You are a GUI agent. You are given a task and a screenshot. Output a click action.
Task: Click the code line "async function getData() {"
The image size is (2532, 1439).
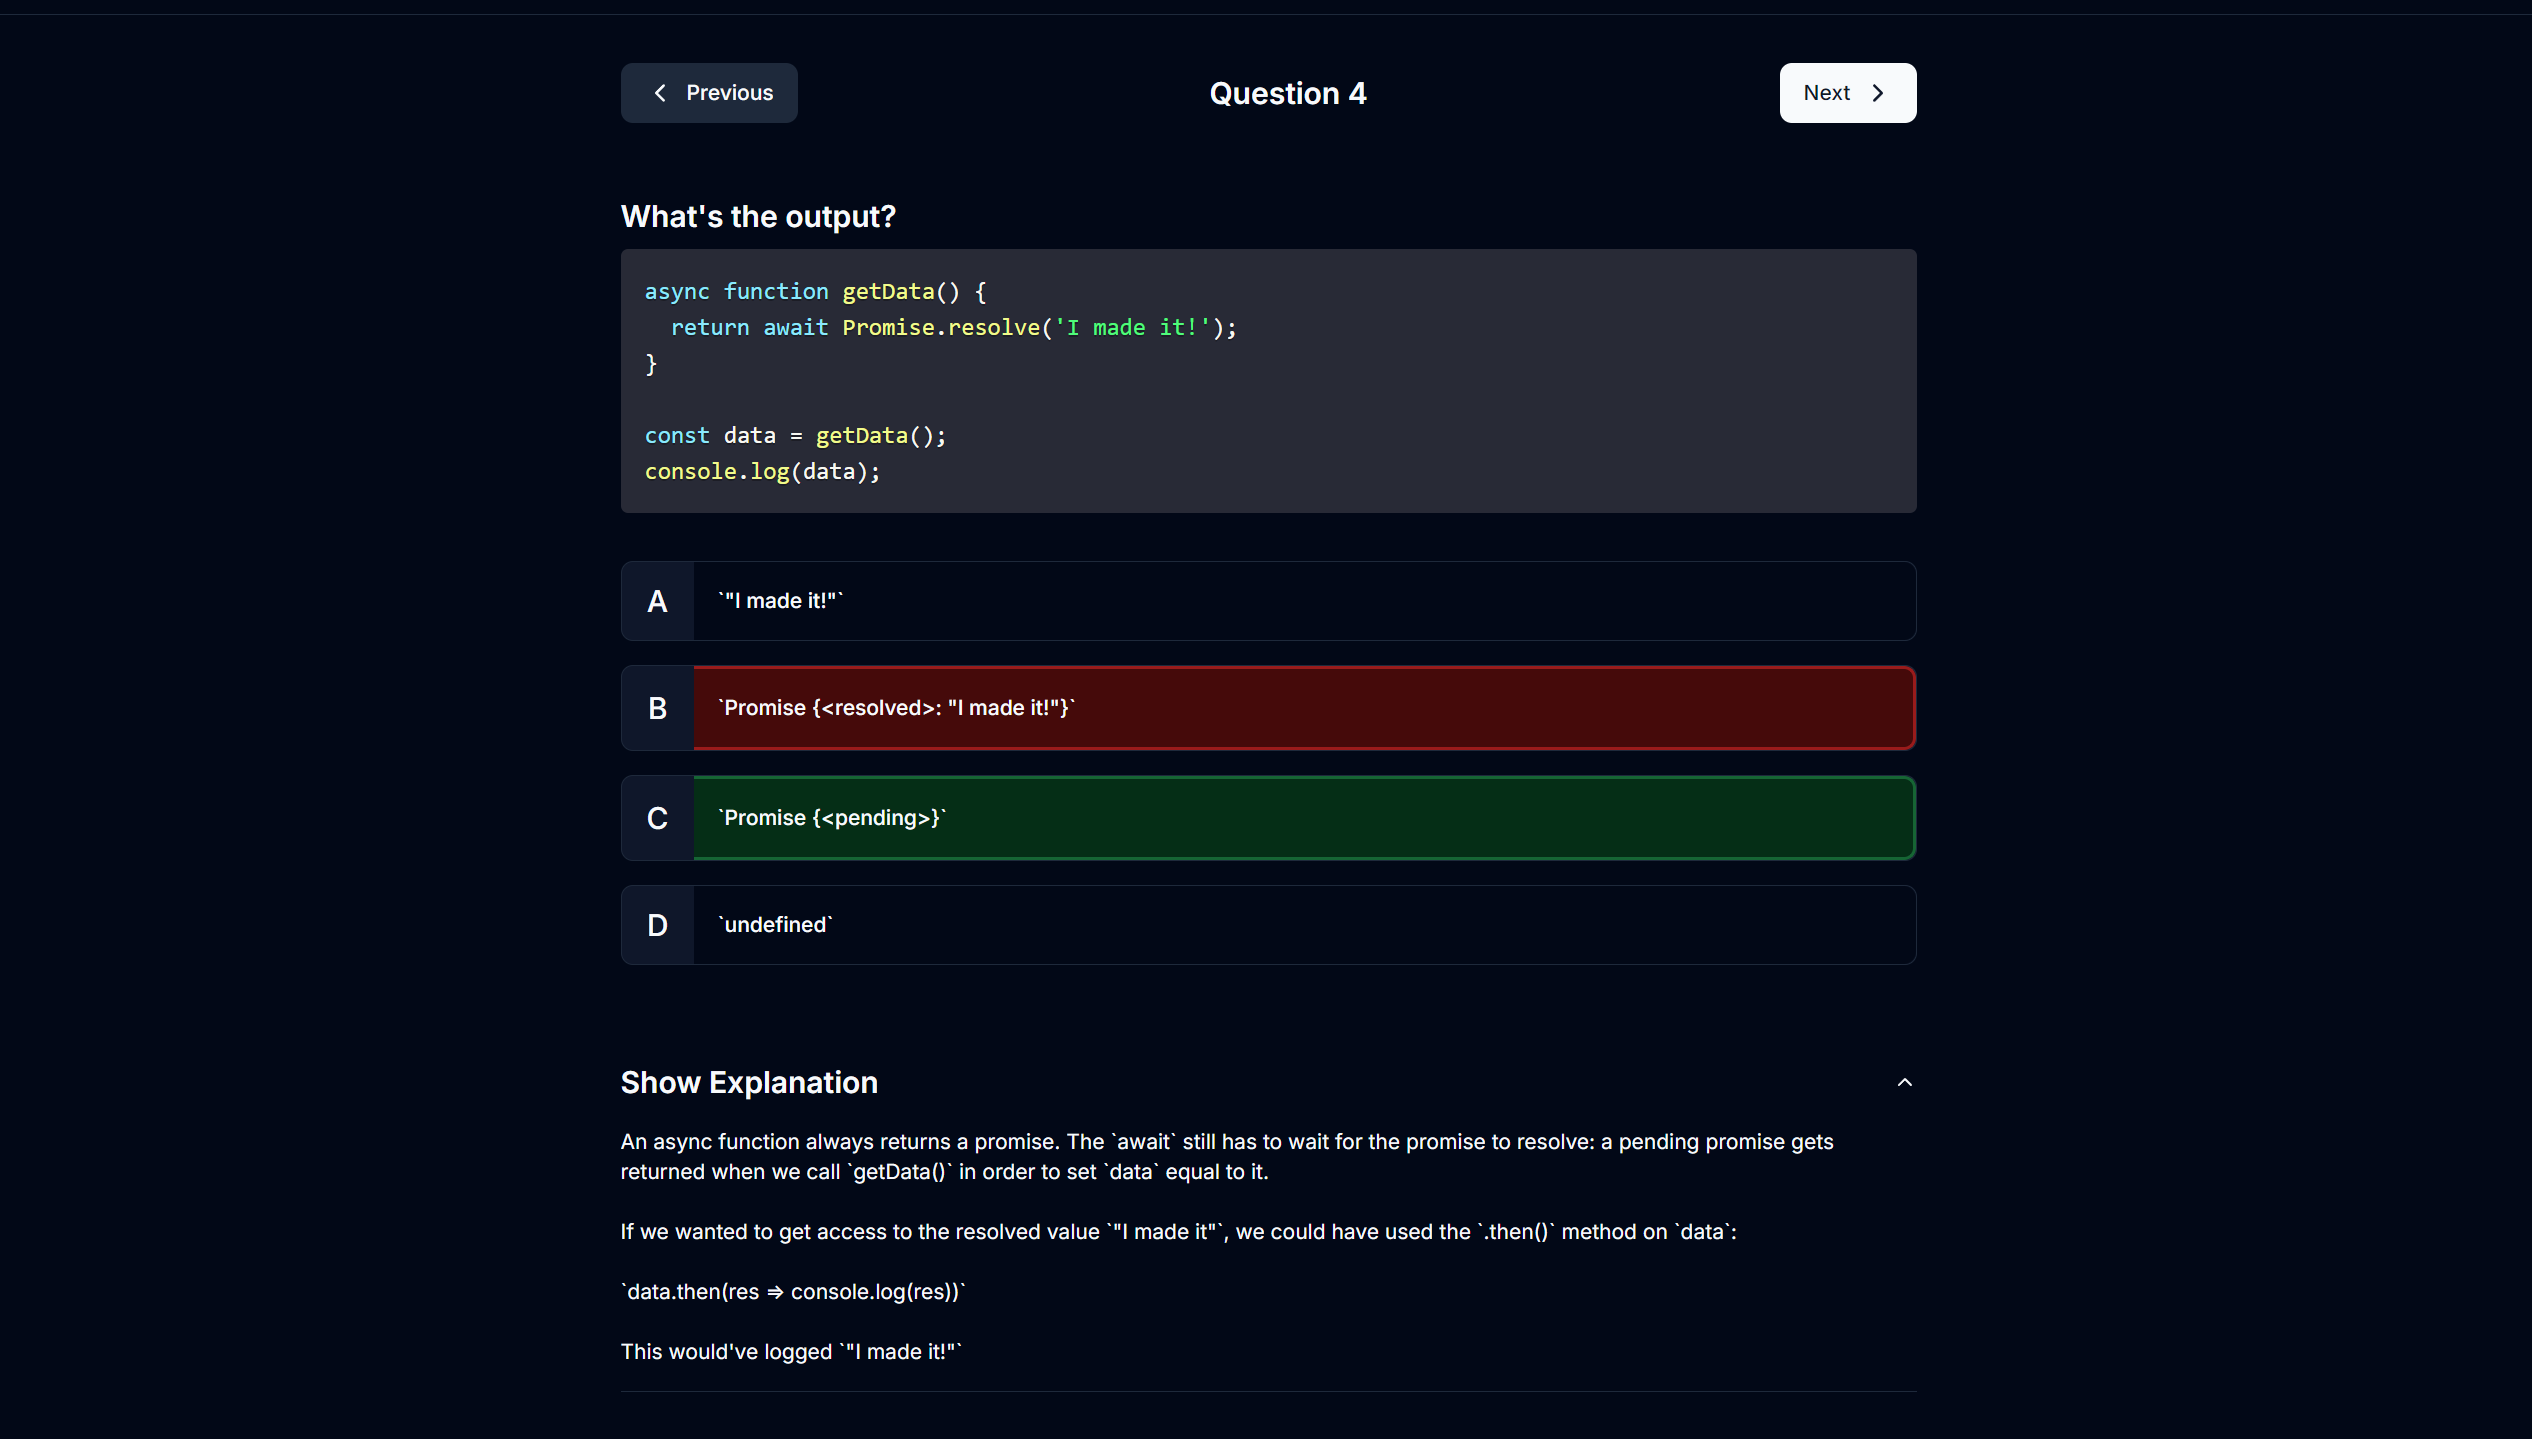tap(815, 291)
